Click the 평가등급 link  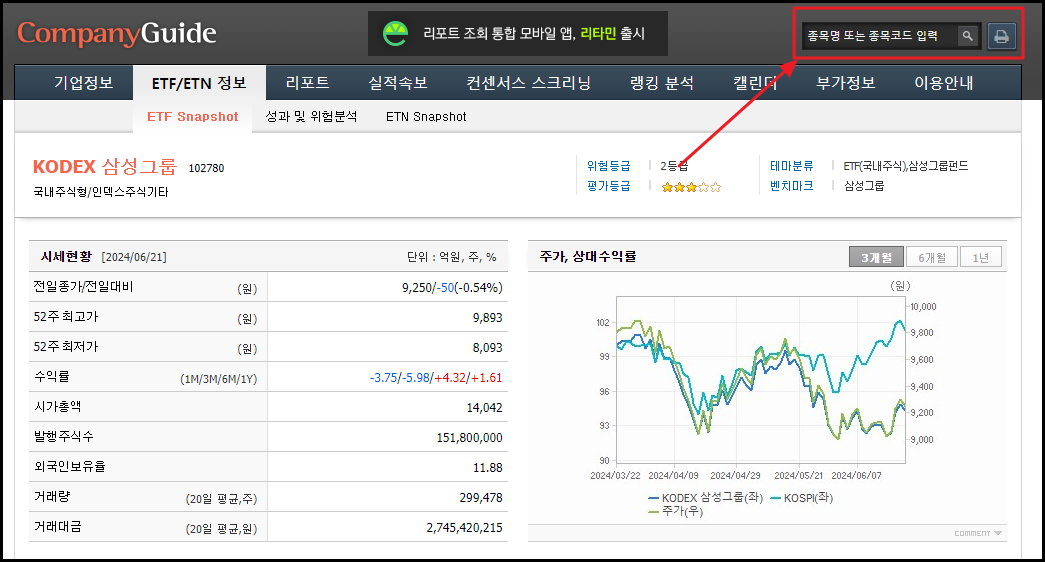[x=608, y=186]
